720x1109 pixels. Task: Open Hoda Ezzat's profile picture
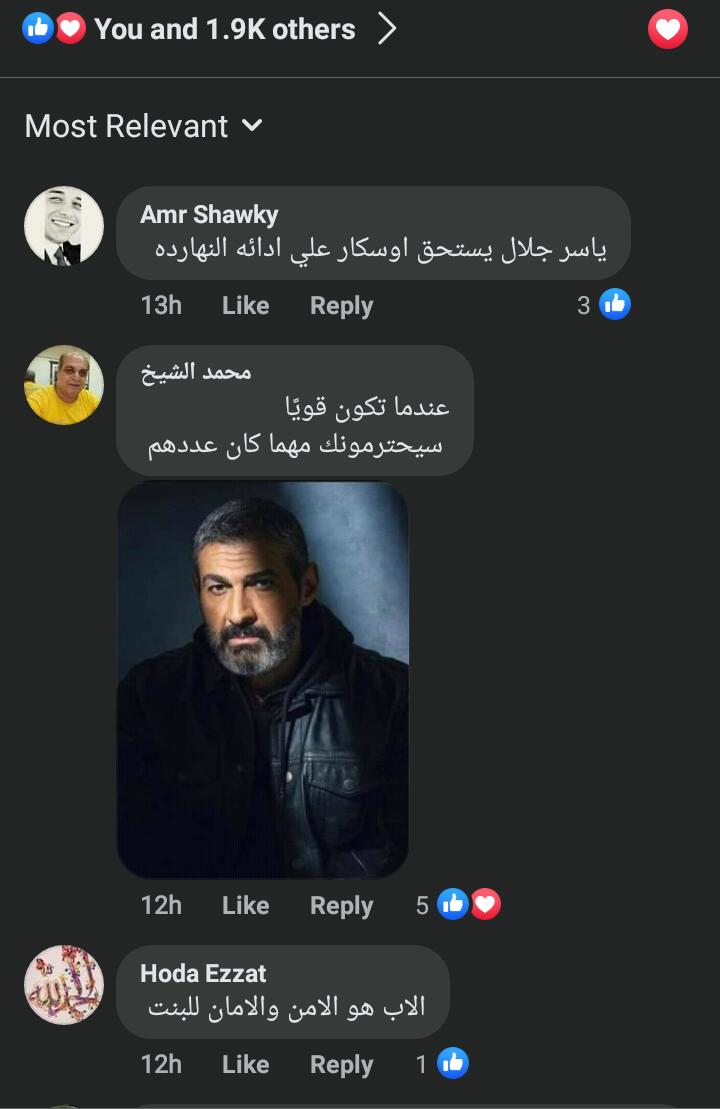[x=64, y=985]
